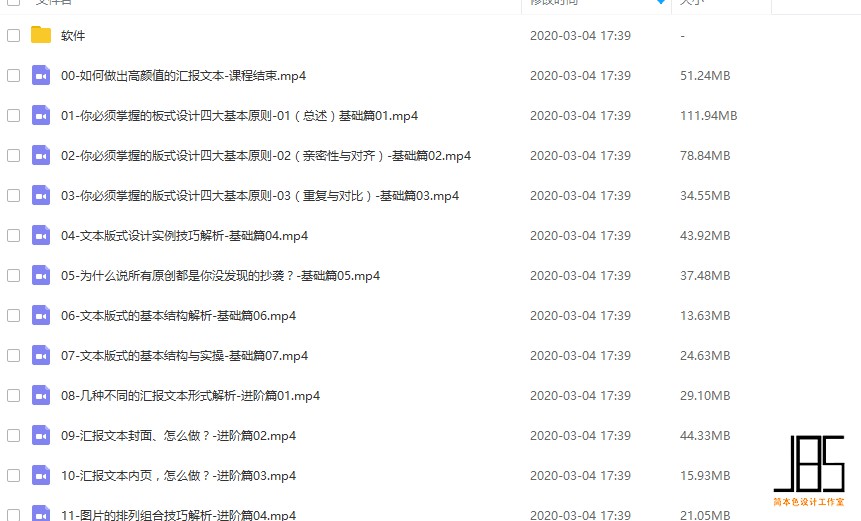Image resolution: width=861 pixels, height=521 pixels.
Task: Open the 软件 folder icon
Action: [x=41, y=35]
